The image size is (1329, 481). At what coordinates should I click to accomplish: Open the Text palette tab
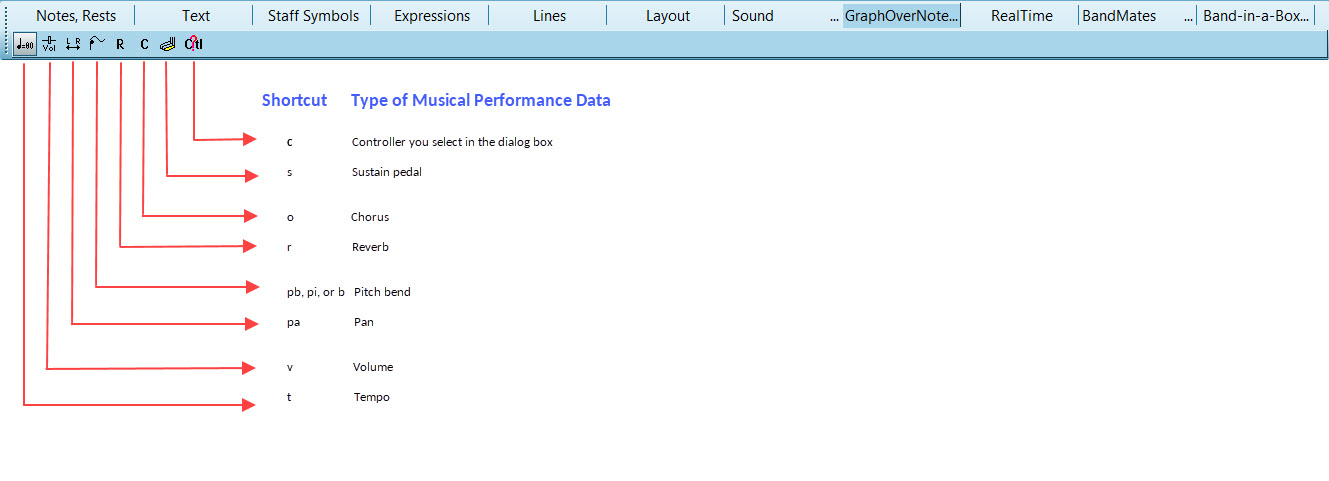pos(196,16)
